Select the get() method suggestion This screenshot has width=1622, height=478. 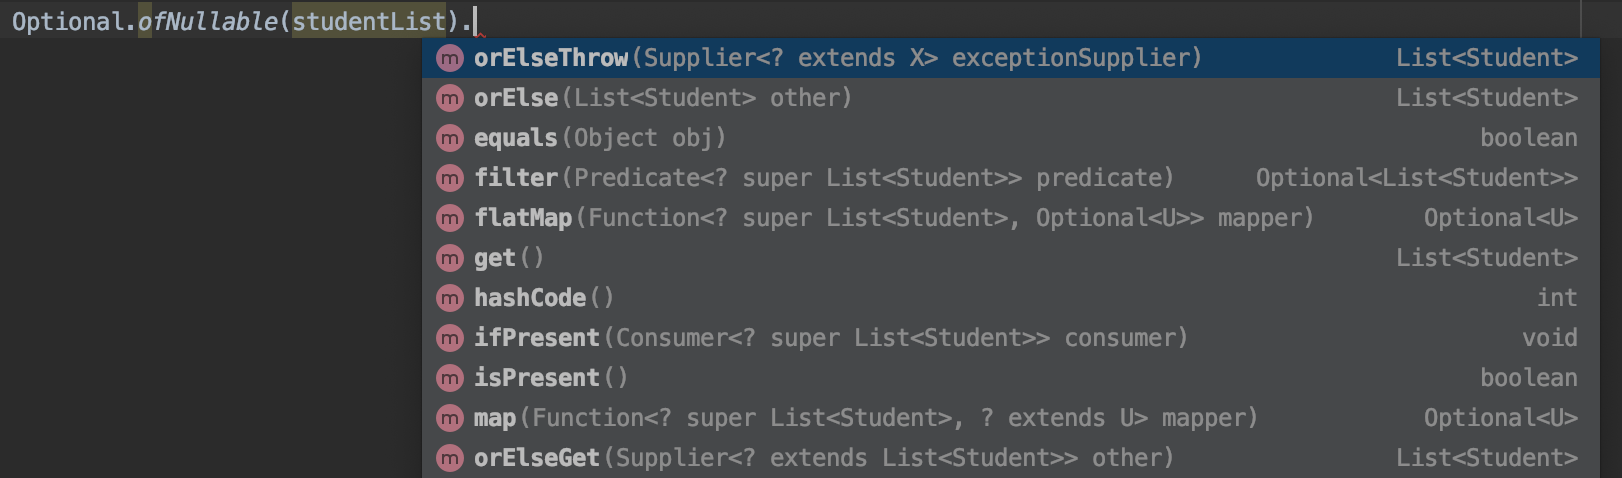click(x=1010, y=258)
